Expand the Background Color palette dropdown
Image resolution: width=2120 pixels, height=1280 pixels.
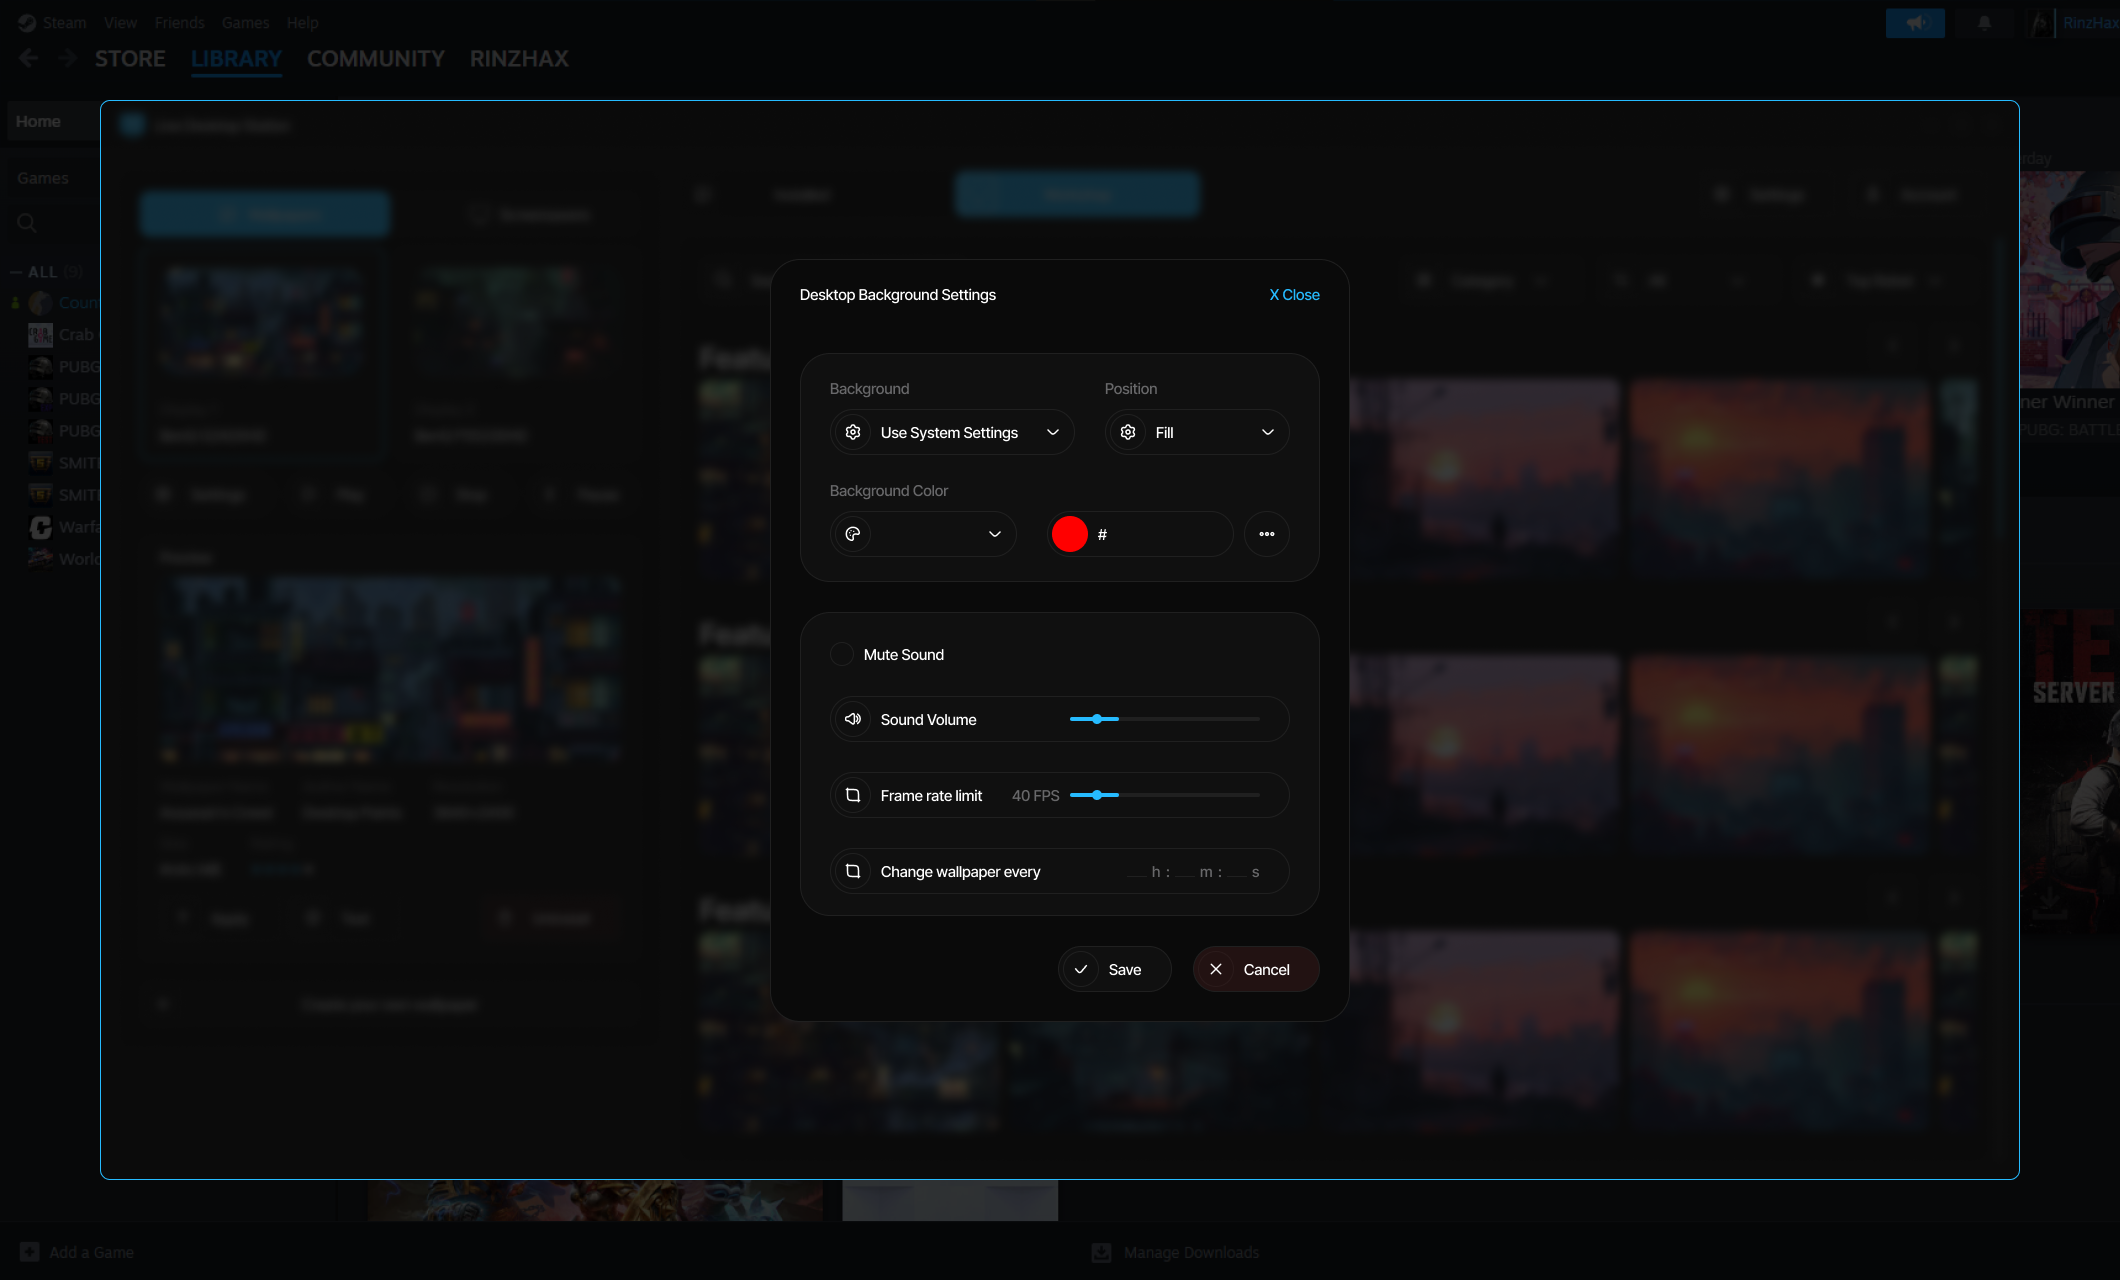point(923,534)
